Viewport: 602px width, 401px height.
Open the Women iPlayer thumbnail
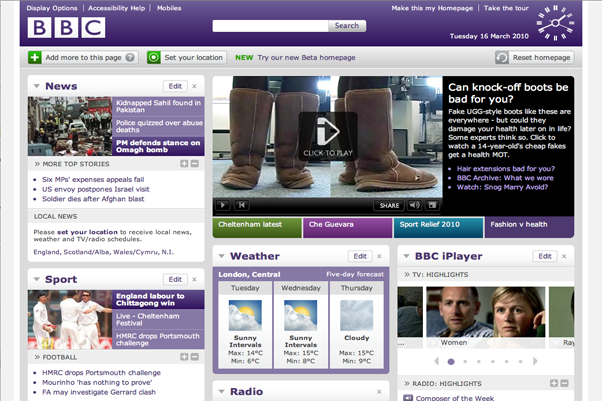click(x=486, y=316)
